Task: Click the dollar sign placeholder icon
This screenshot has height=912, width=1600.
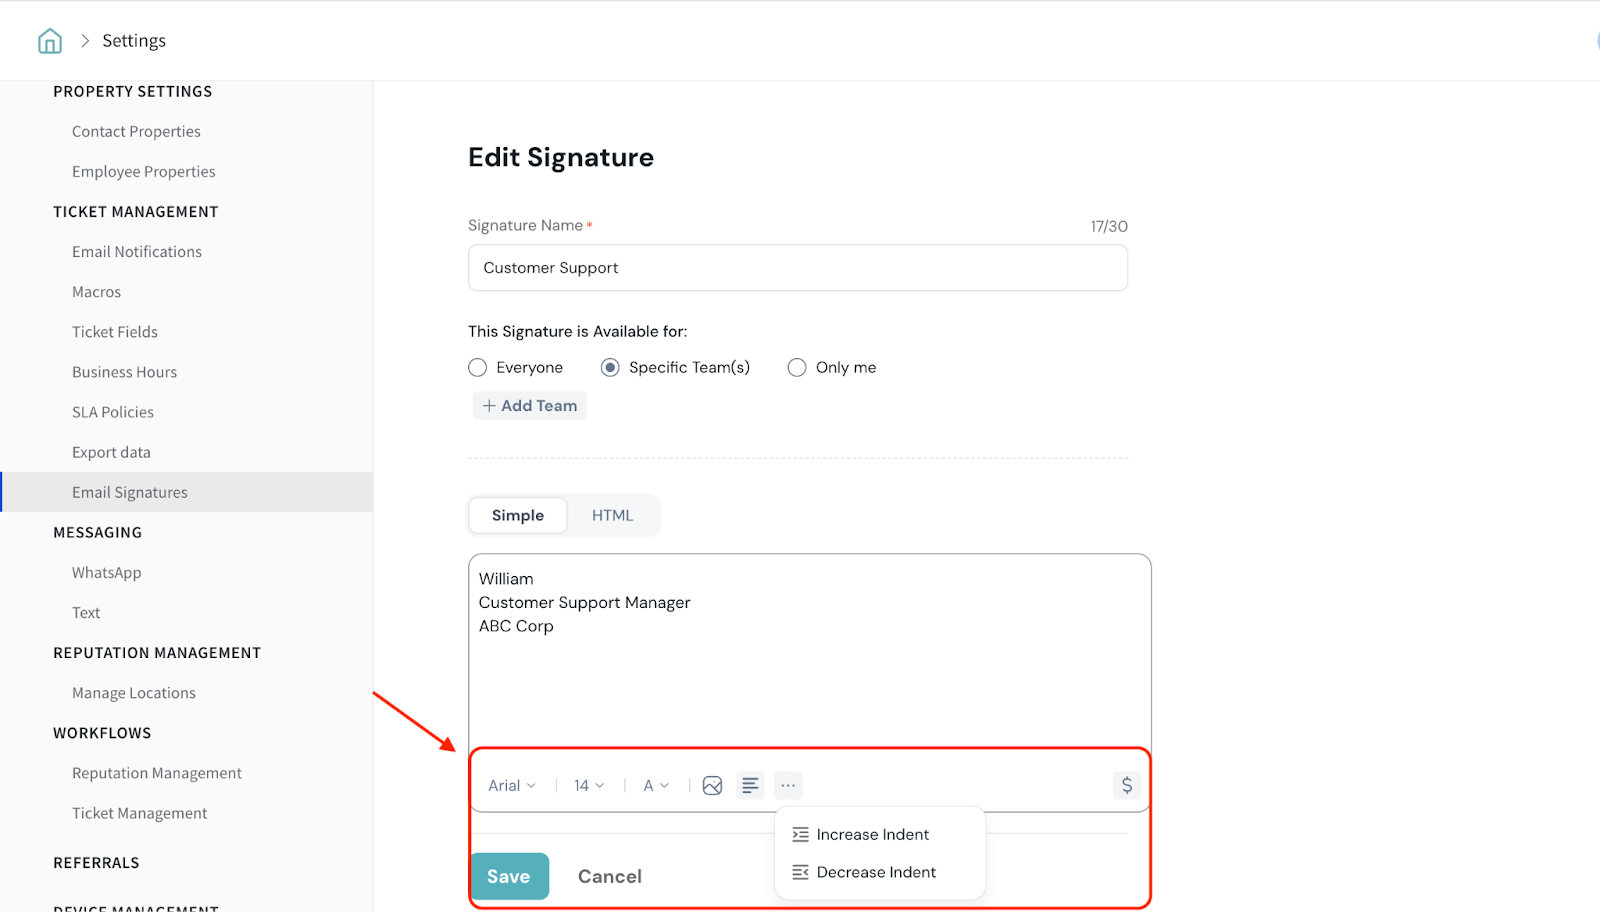Action: tap(1127, 785)
